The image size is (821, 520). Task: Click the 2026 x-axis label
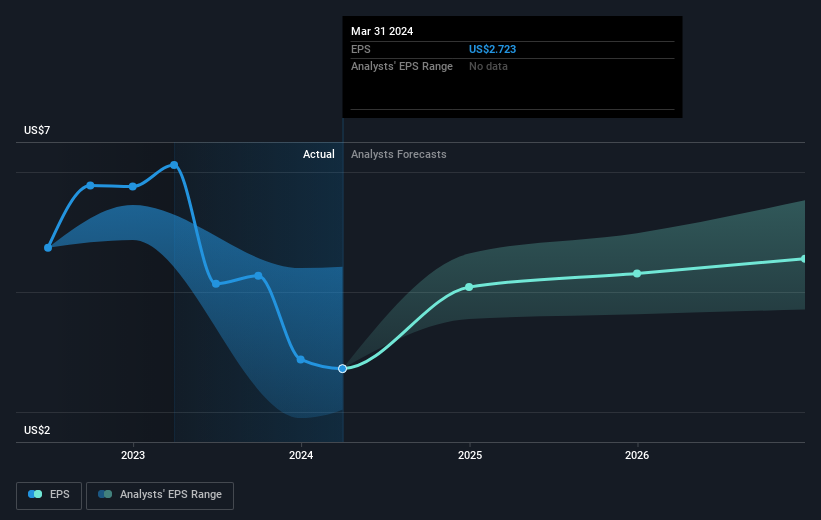click(637, 455)
